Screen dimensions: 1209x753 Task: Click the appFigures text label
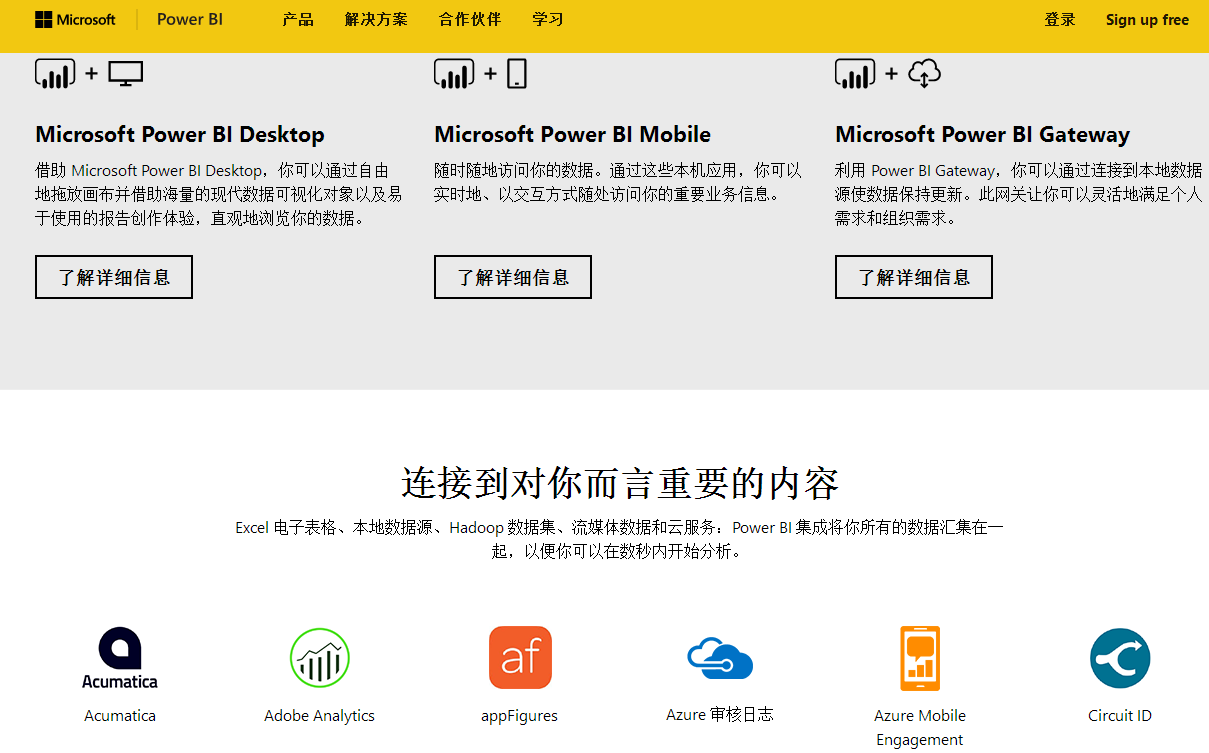coord(520,716)
